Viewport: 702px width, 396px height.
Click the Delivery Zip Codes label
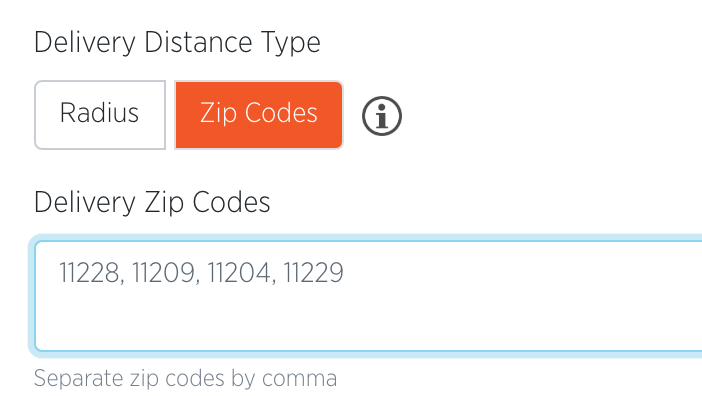152,203
